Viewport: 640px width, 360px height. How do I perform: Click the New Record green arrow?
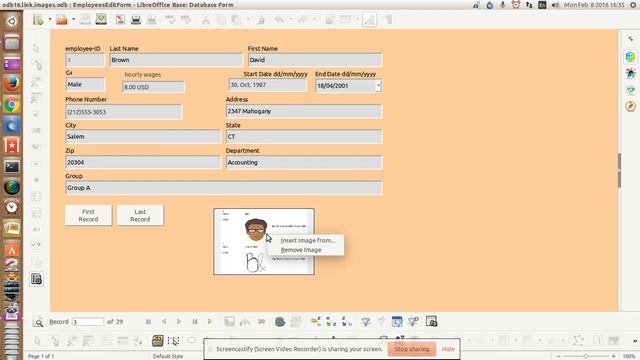point(210,322)
